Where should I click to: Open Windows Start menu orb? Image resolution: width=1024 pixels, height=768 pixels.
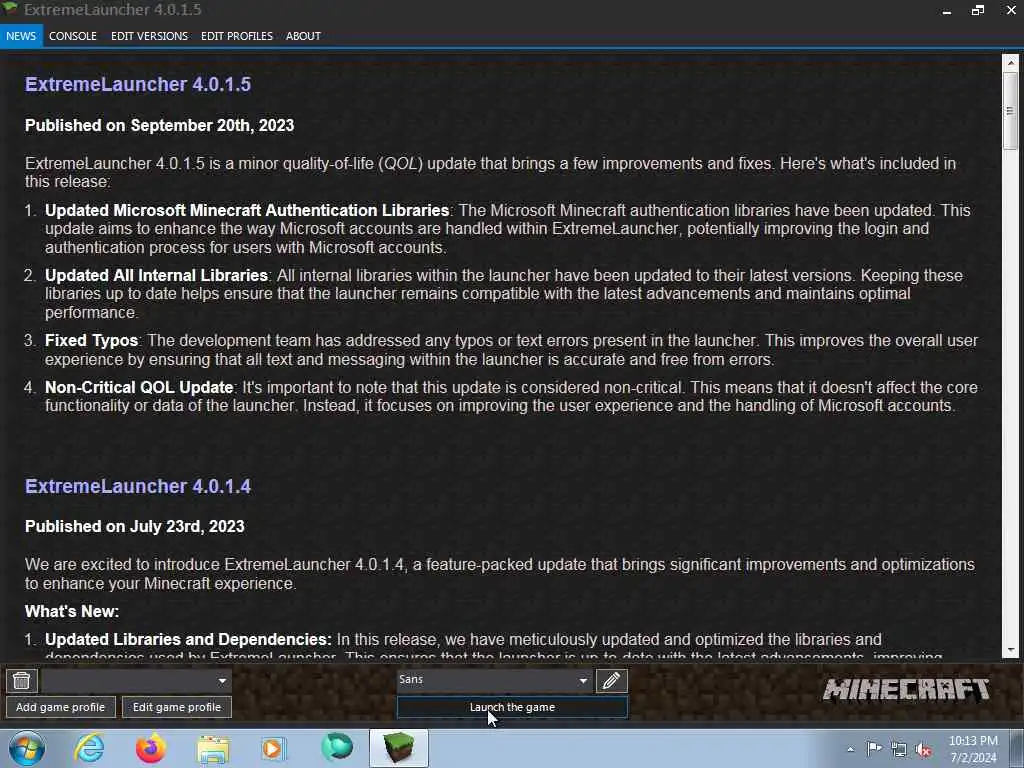(x=27, y=748)
